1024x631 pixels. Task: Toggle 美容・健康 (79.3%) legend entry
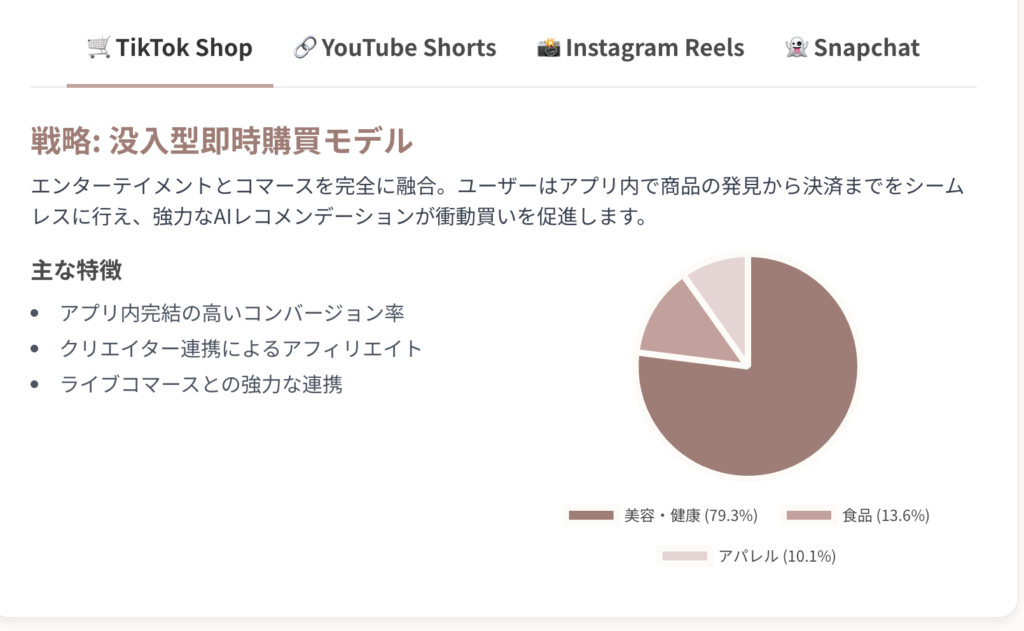[663, 515]
